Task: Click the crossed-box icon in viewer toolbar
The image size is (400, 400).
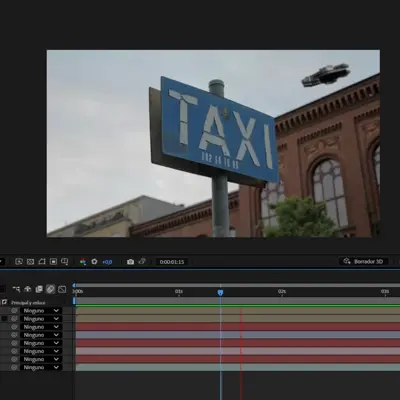Action: click(x=30, y=262)
